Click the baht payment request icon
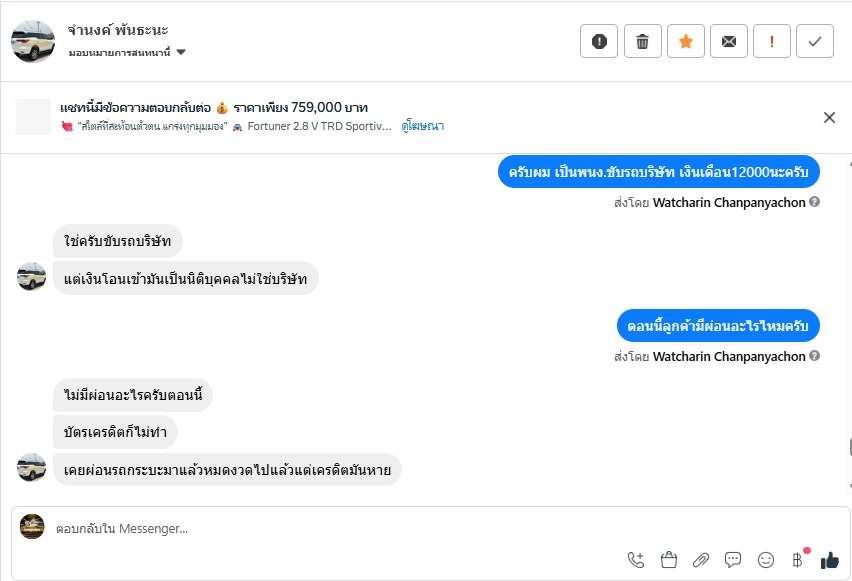 [x=798, y=559]
